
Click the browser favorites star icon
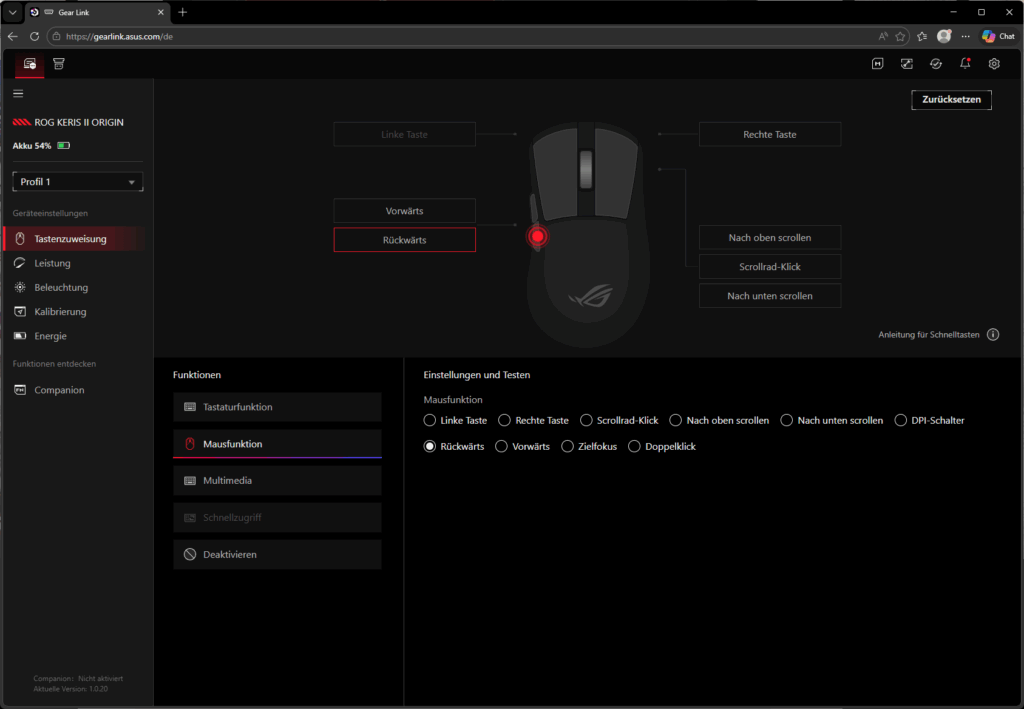pos(900,36)
